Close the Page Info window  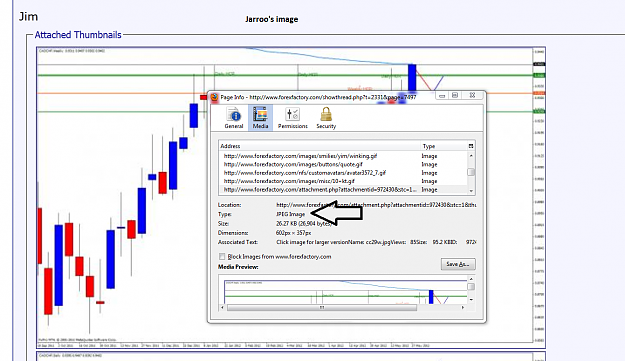click(x=472, y=96)
